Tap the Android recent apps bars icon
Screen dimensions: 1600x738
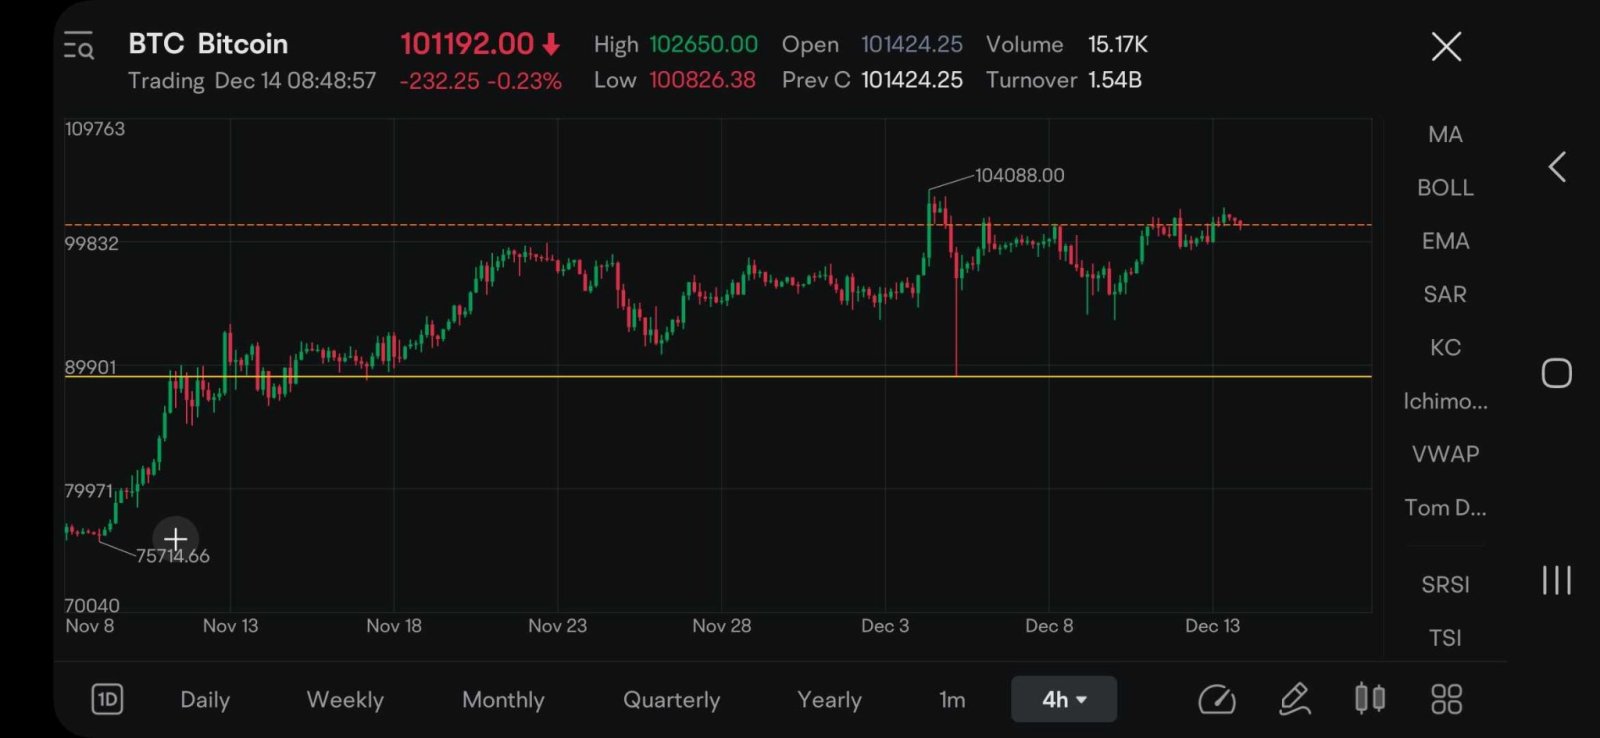[x=1556, y=580]
